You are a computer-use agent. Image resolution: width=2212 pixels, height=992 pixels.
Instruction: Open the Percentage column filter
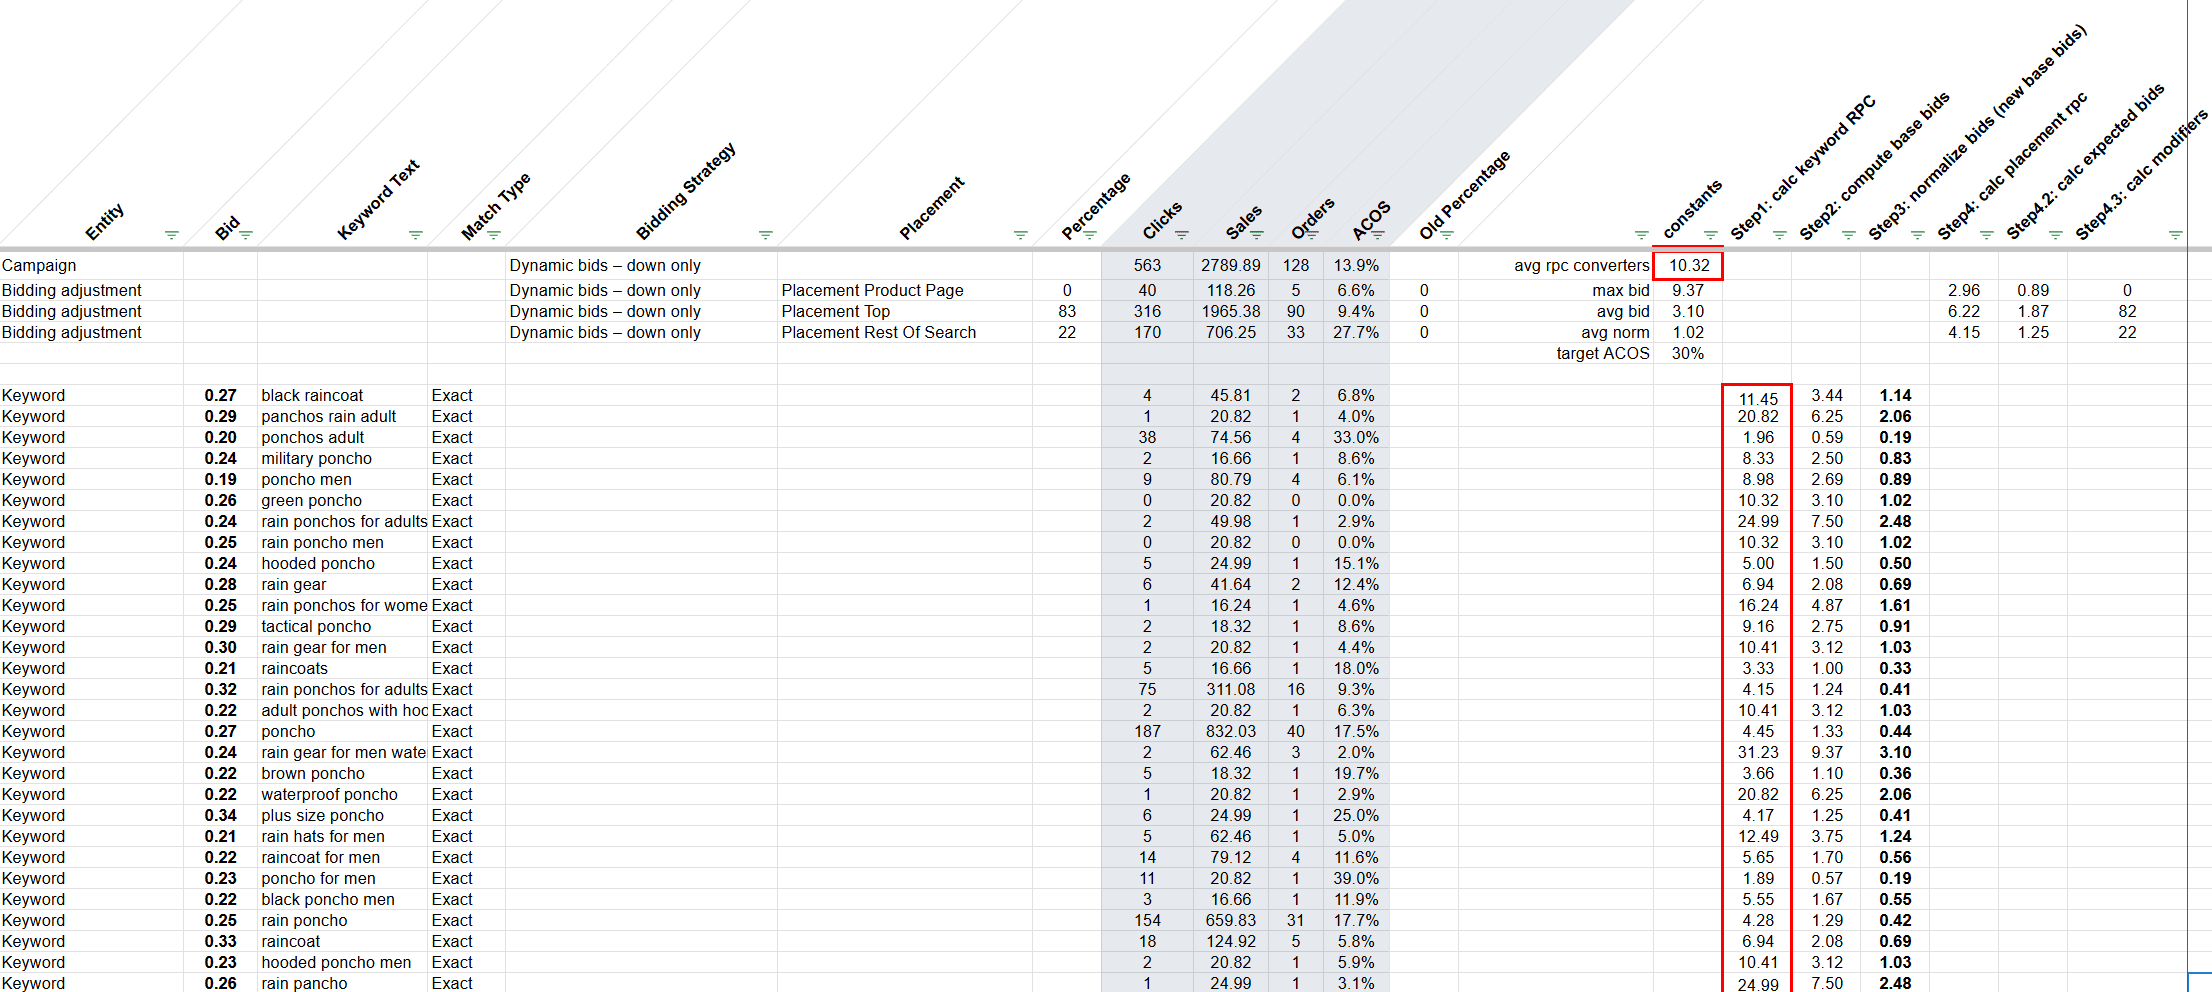[1090, 235]
